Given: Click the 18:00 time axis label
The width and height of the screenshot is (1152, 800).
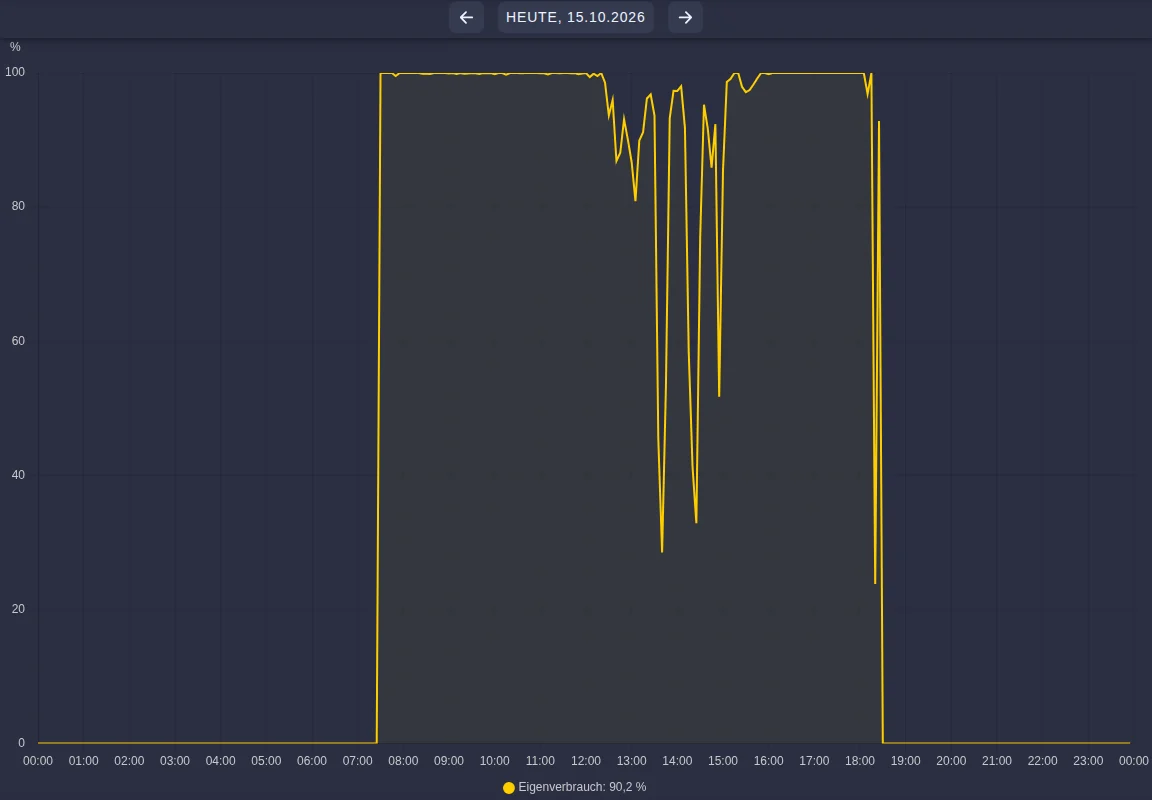Looking at the screenshot, I should pyautogui.click(x=860, y=760).
